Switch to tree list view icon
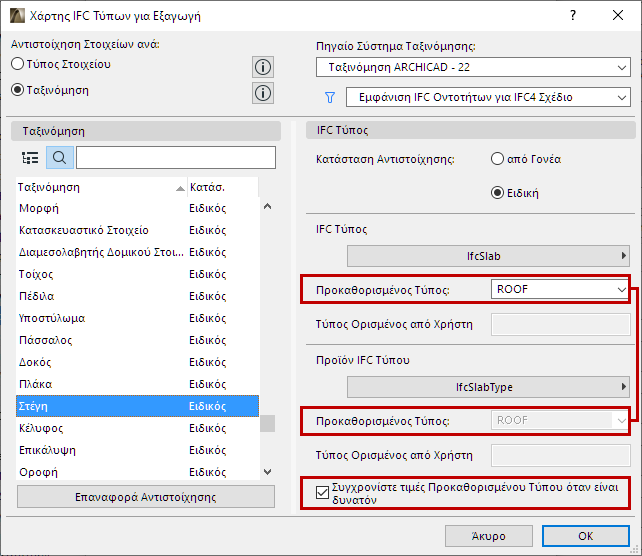This screenshot has height=556, width=642. pyautogui.click(x=30, y=158)
